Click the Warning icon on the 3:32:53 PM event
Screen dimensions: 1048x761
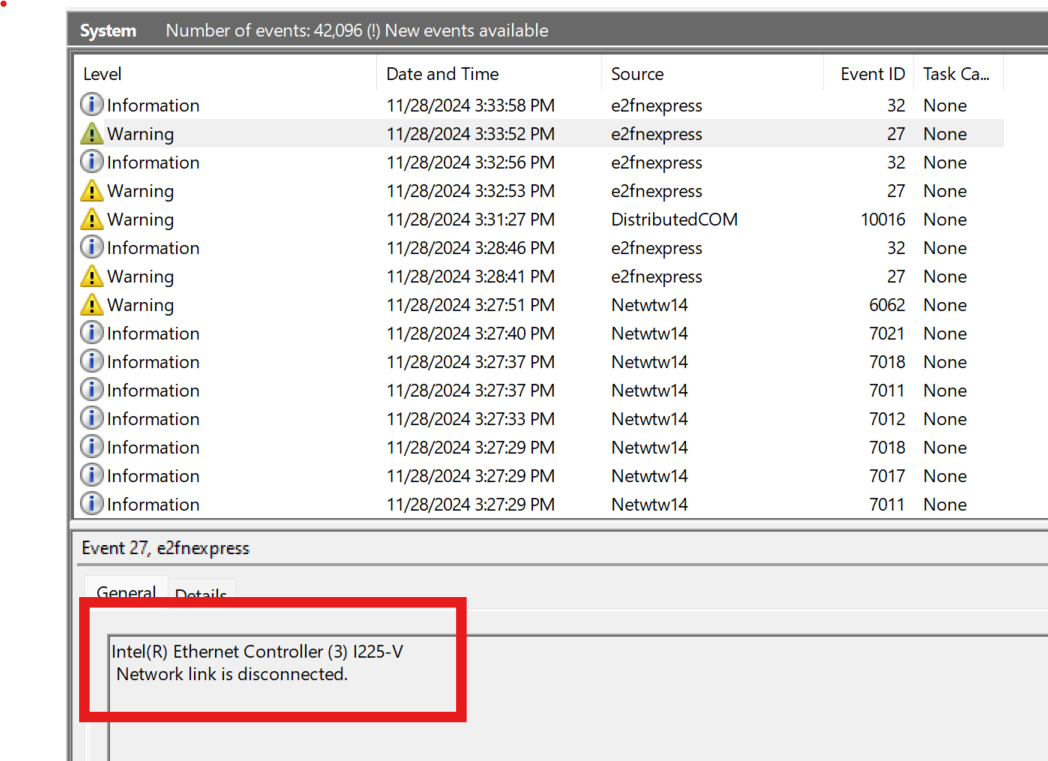91,190
